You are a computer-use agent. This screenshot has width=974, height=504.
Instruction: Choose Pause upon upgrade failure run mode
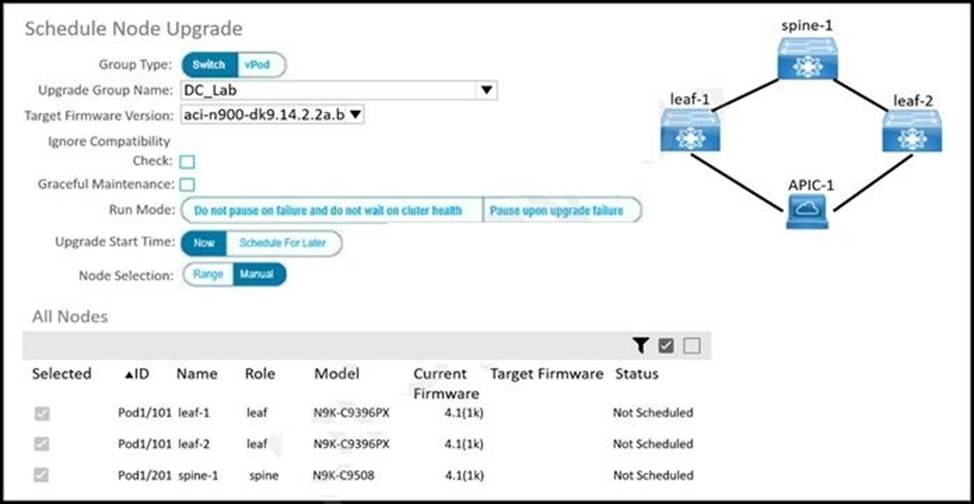[557, 211]
